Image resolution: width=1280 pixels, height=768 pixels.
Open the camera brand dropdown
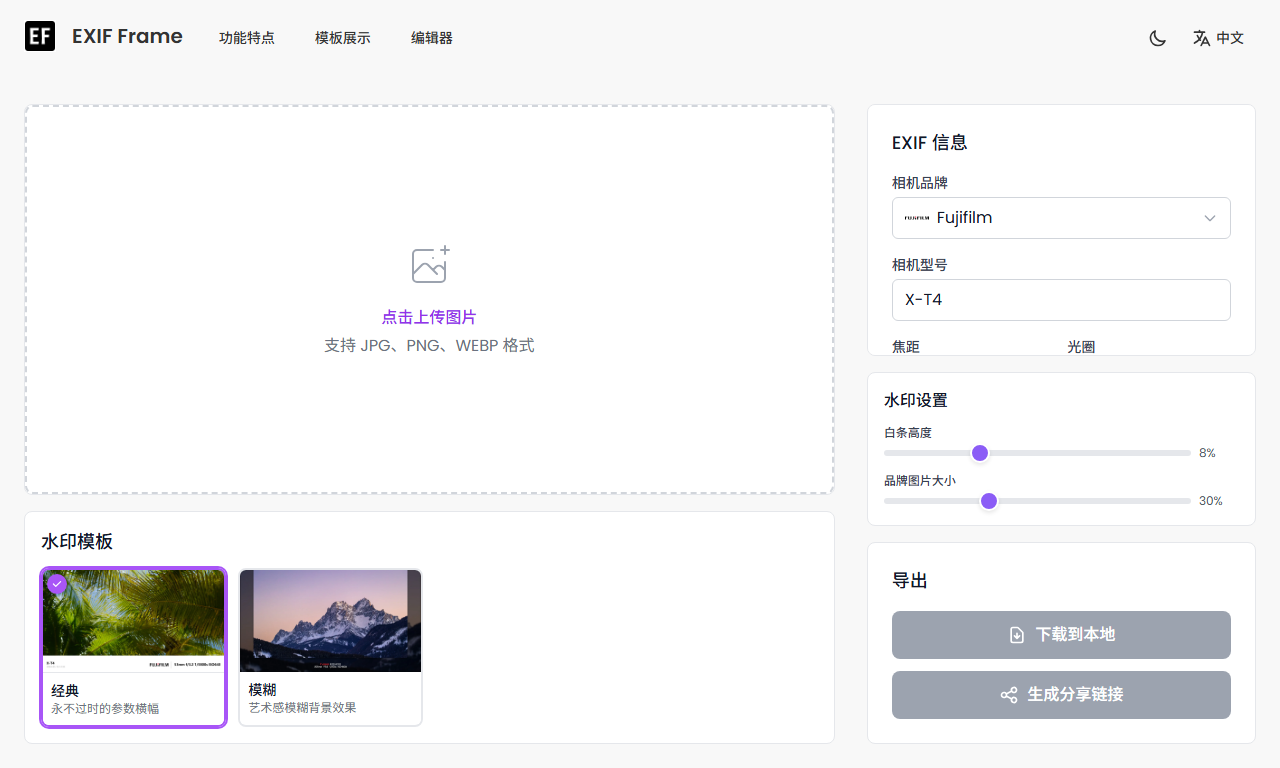tap(1061, 218)
